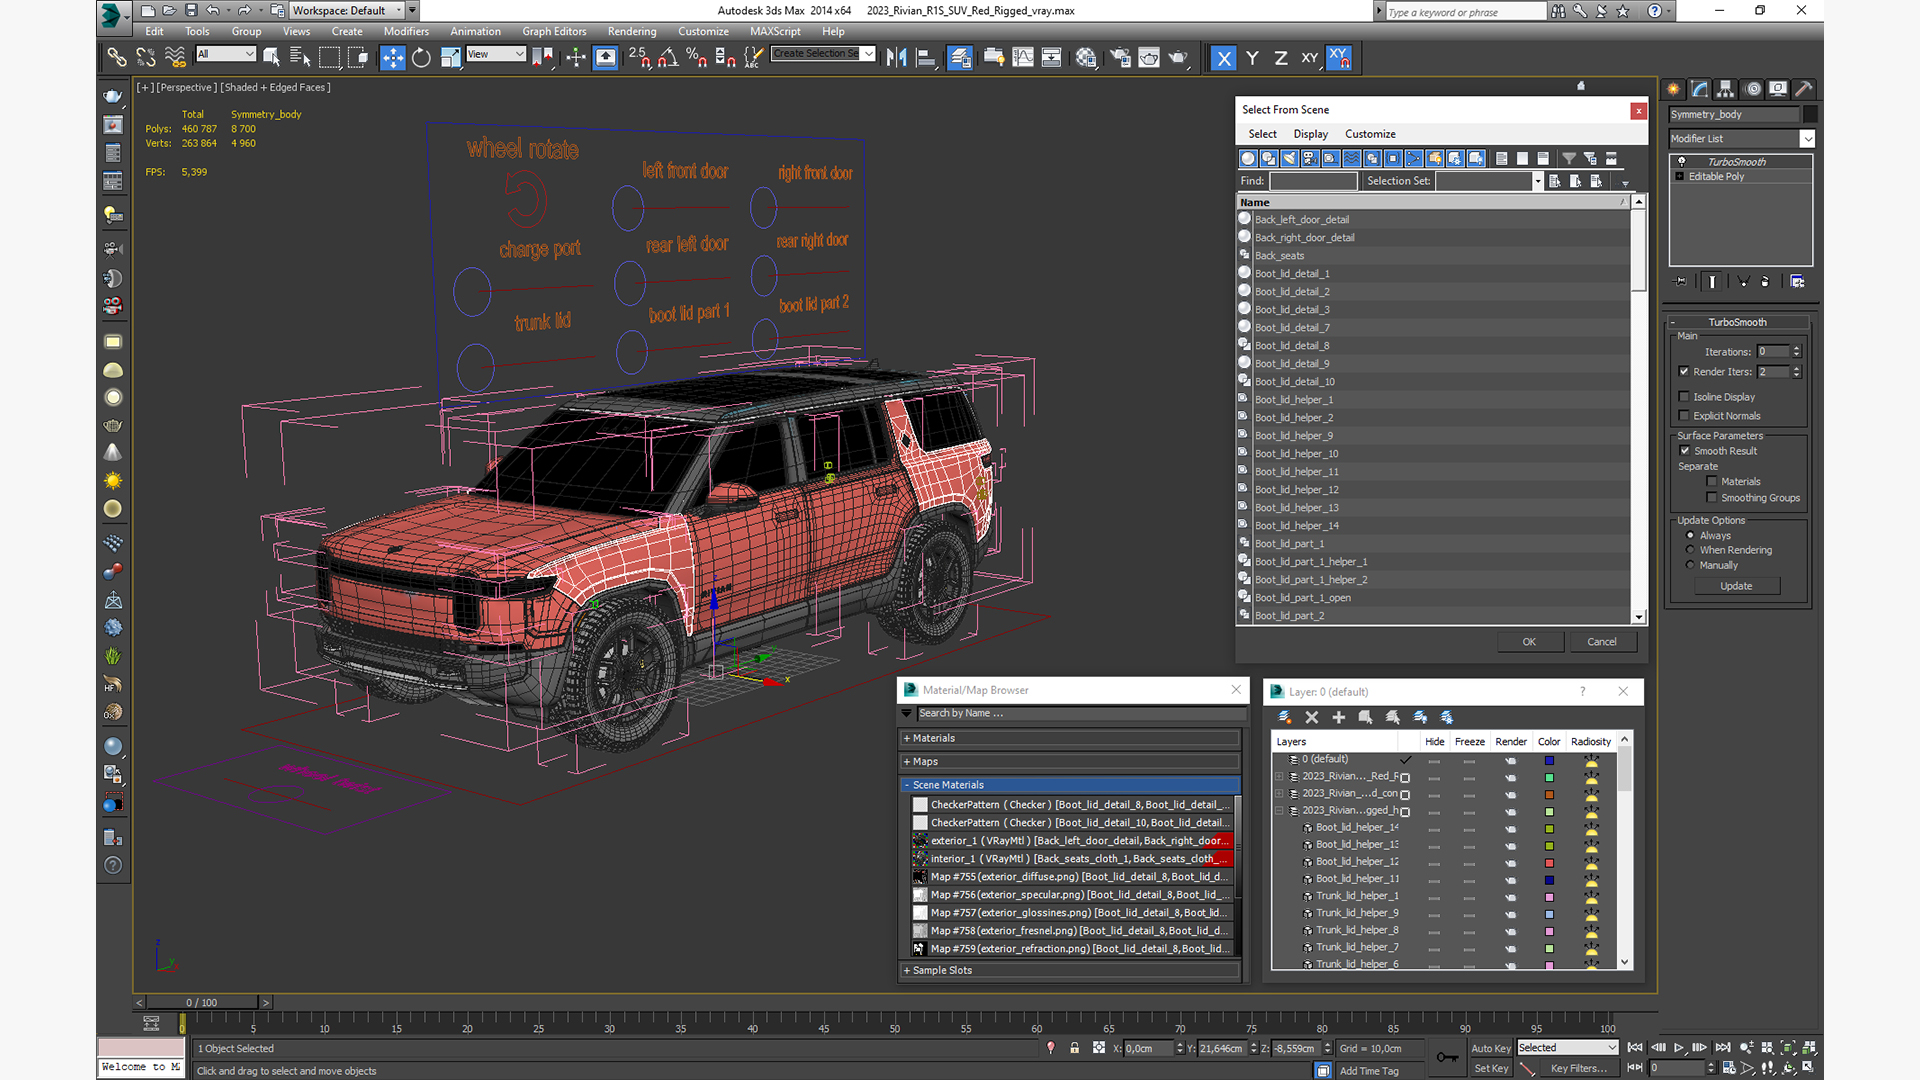Click the Pin Stack icon
The width and height of the screenshot is (1920, 1080).
[1681, 282]
